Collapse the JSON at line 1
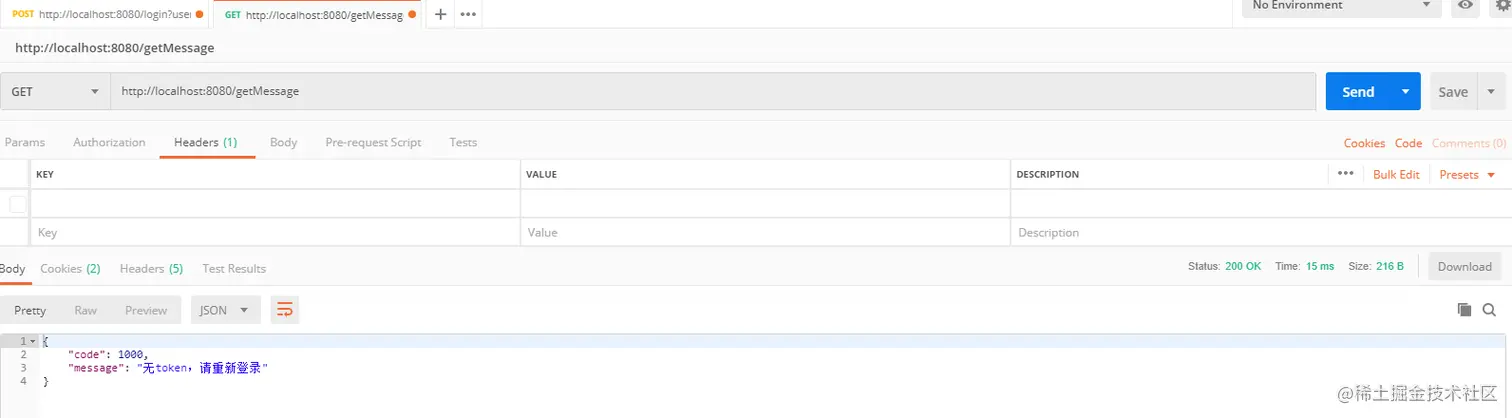 (33, 341)
